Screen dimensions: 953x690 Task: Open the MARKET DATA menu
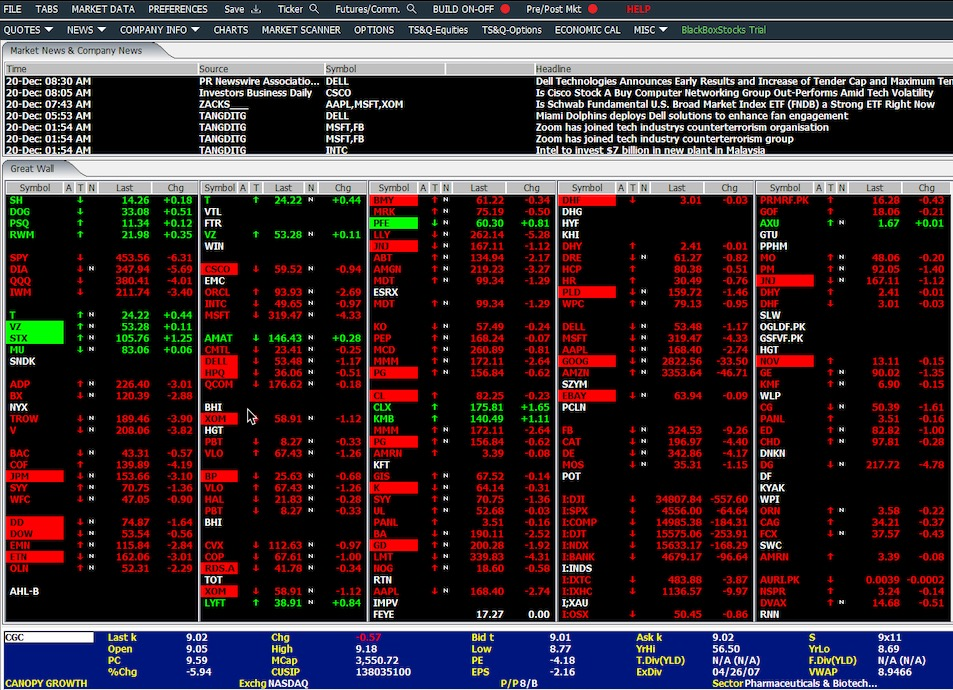tap(103, 9)
